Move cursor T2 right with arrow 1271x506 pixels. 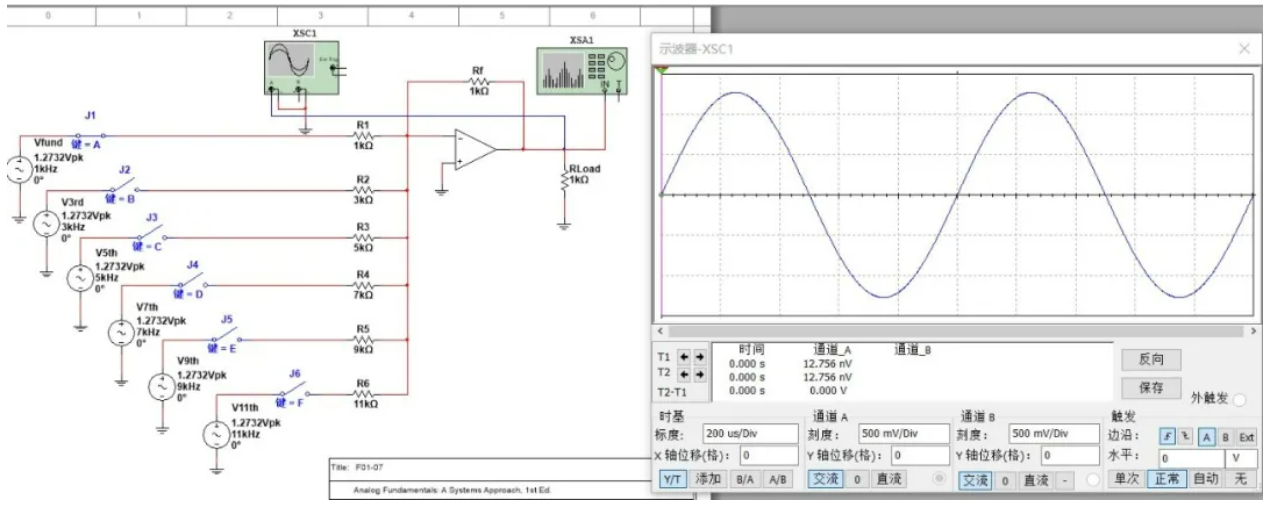tap(700, 374)
